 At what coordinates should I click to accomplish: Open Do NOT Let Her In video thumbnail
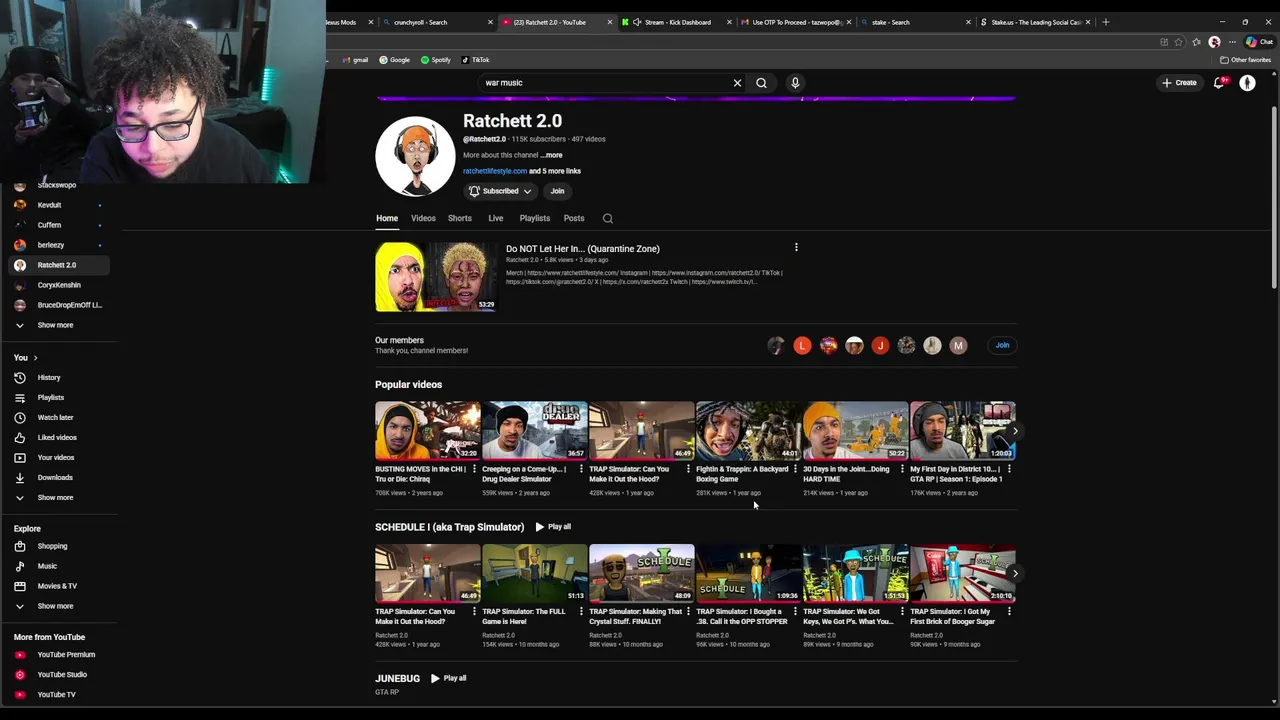(x=435, y=277)
